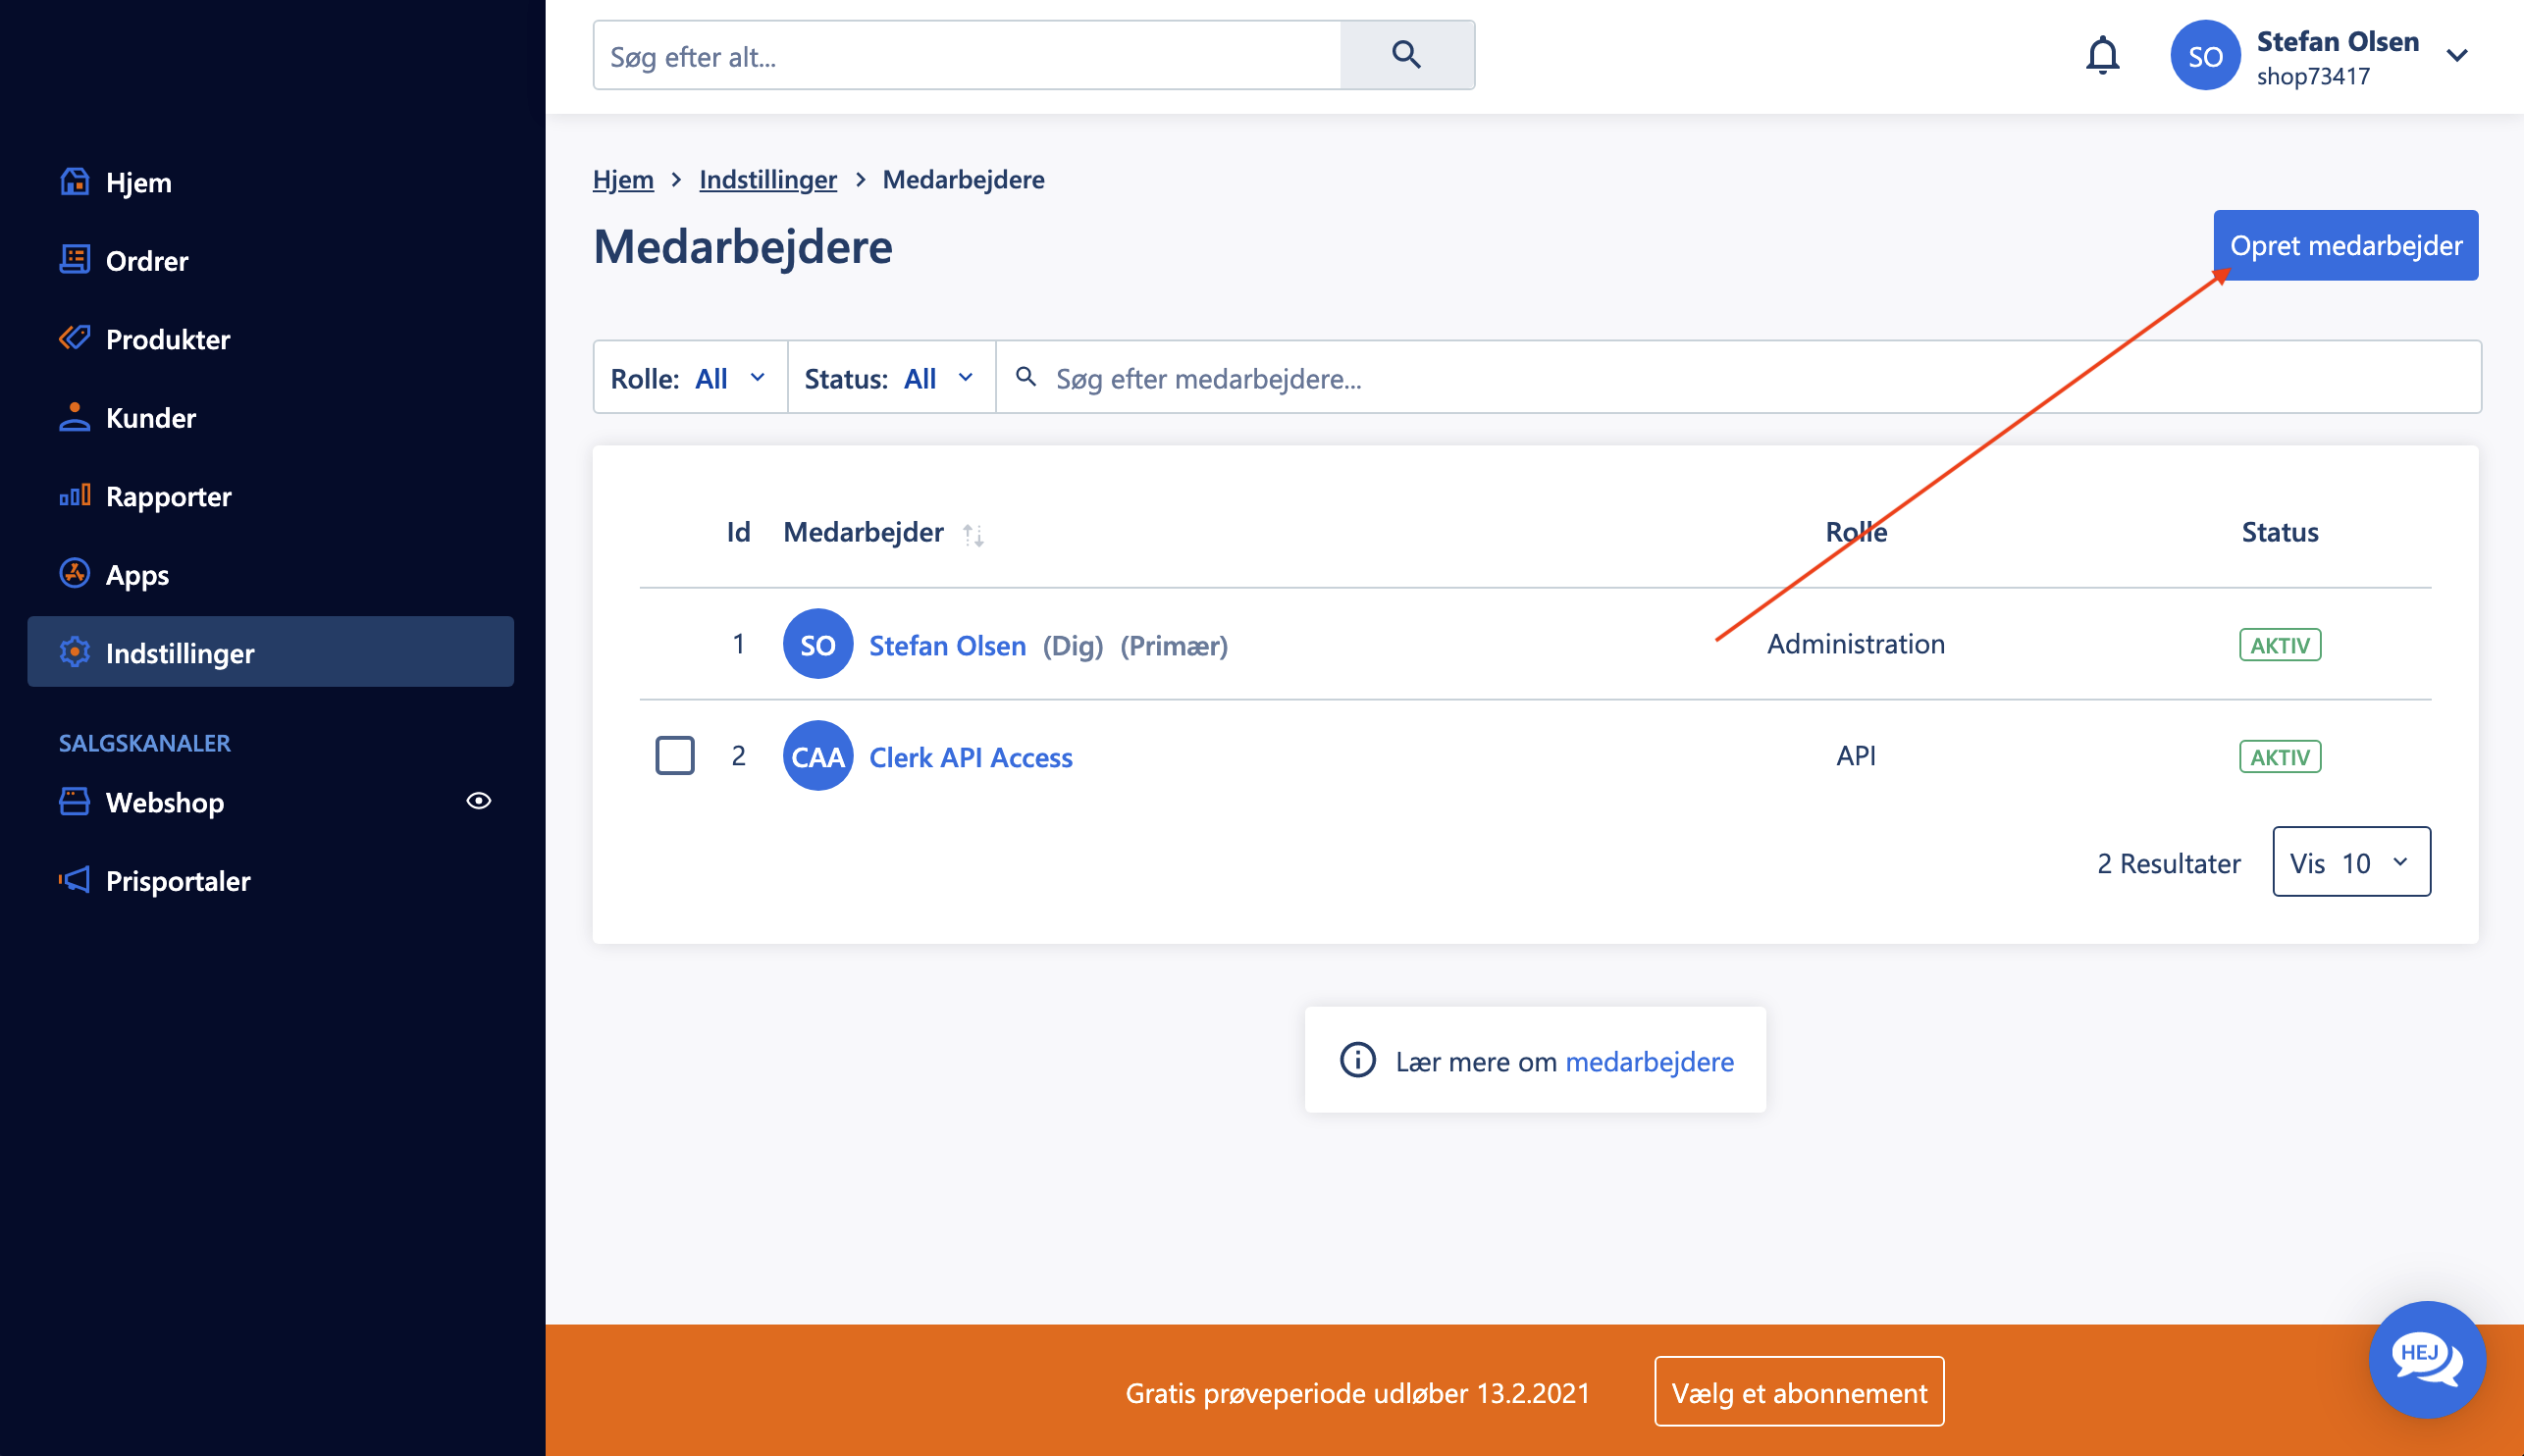
Task: Check the checkbox for Clerk API Access
Action: click(675, 756)
